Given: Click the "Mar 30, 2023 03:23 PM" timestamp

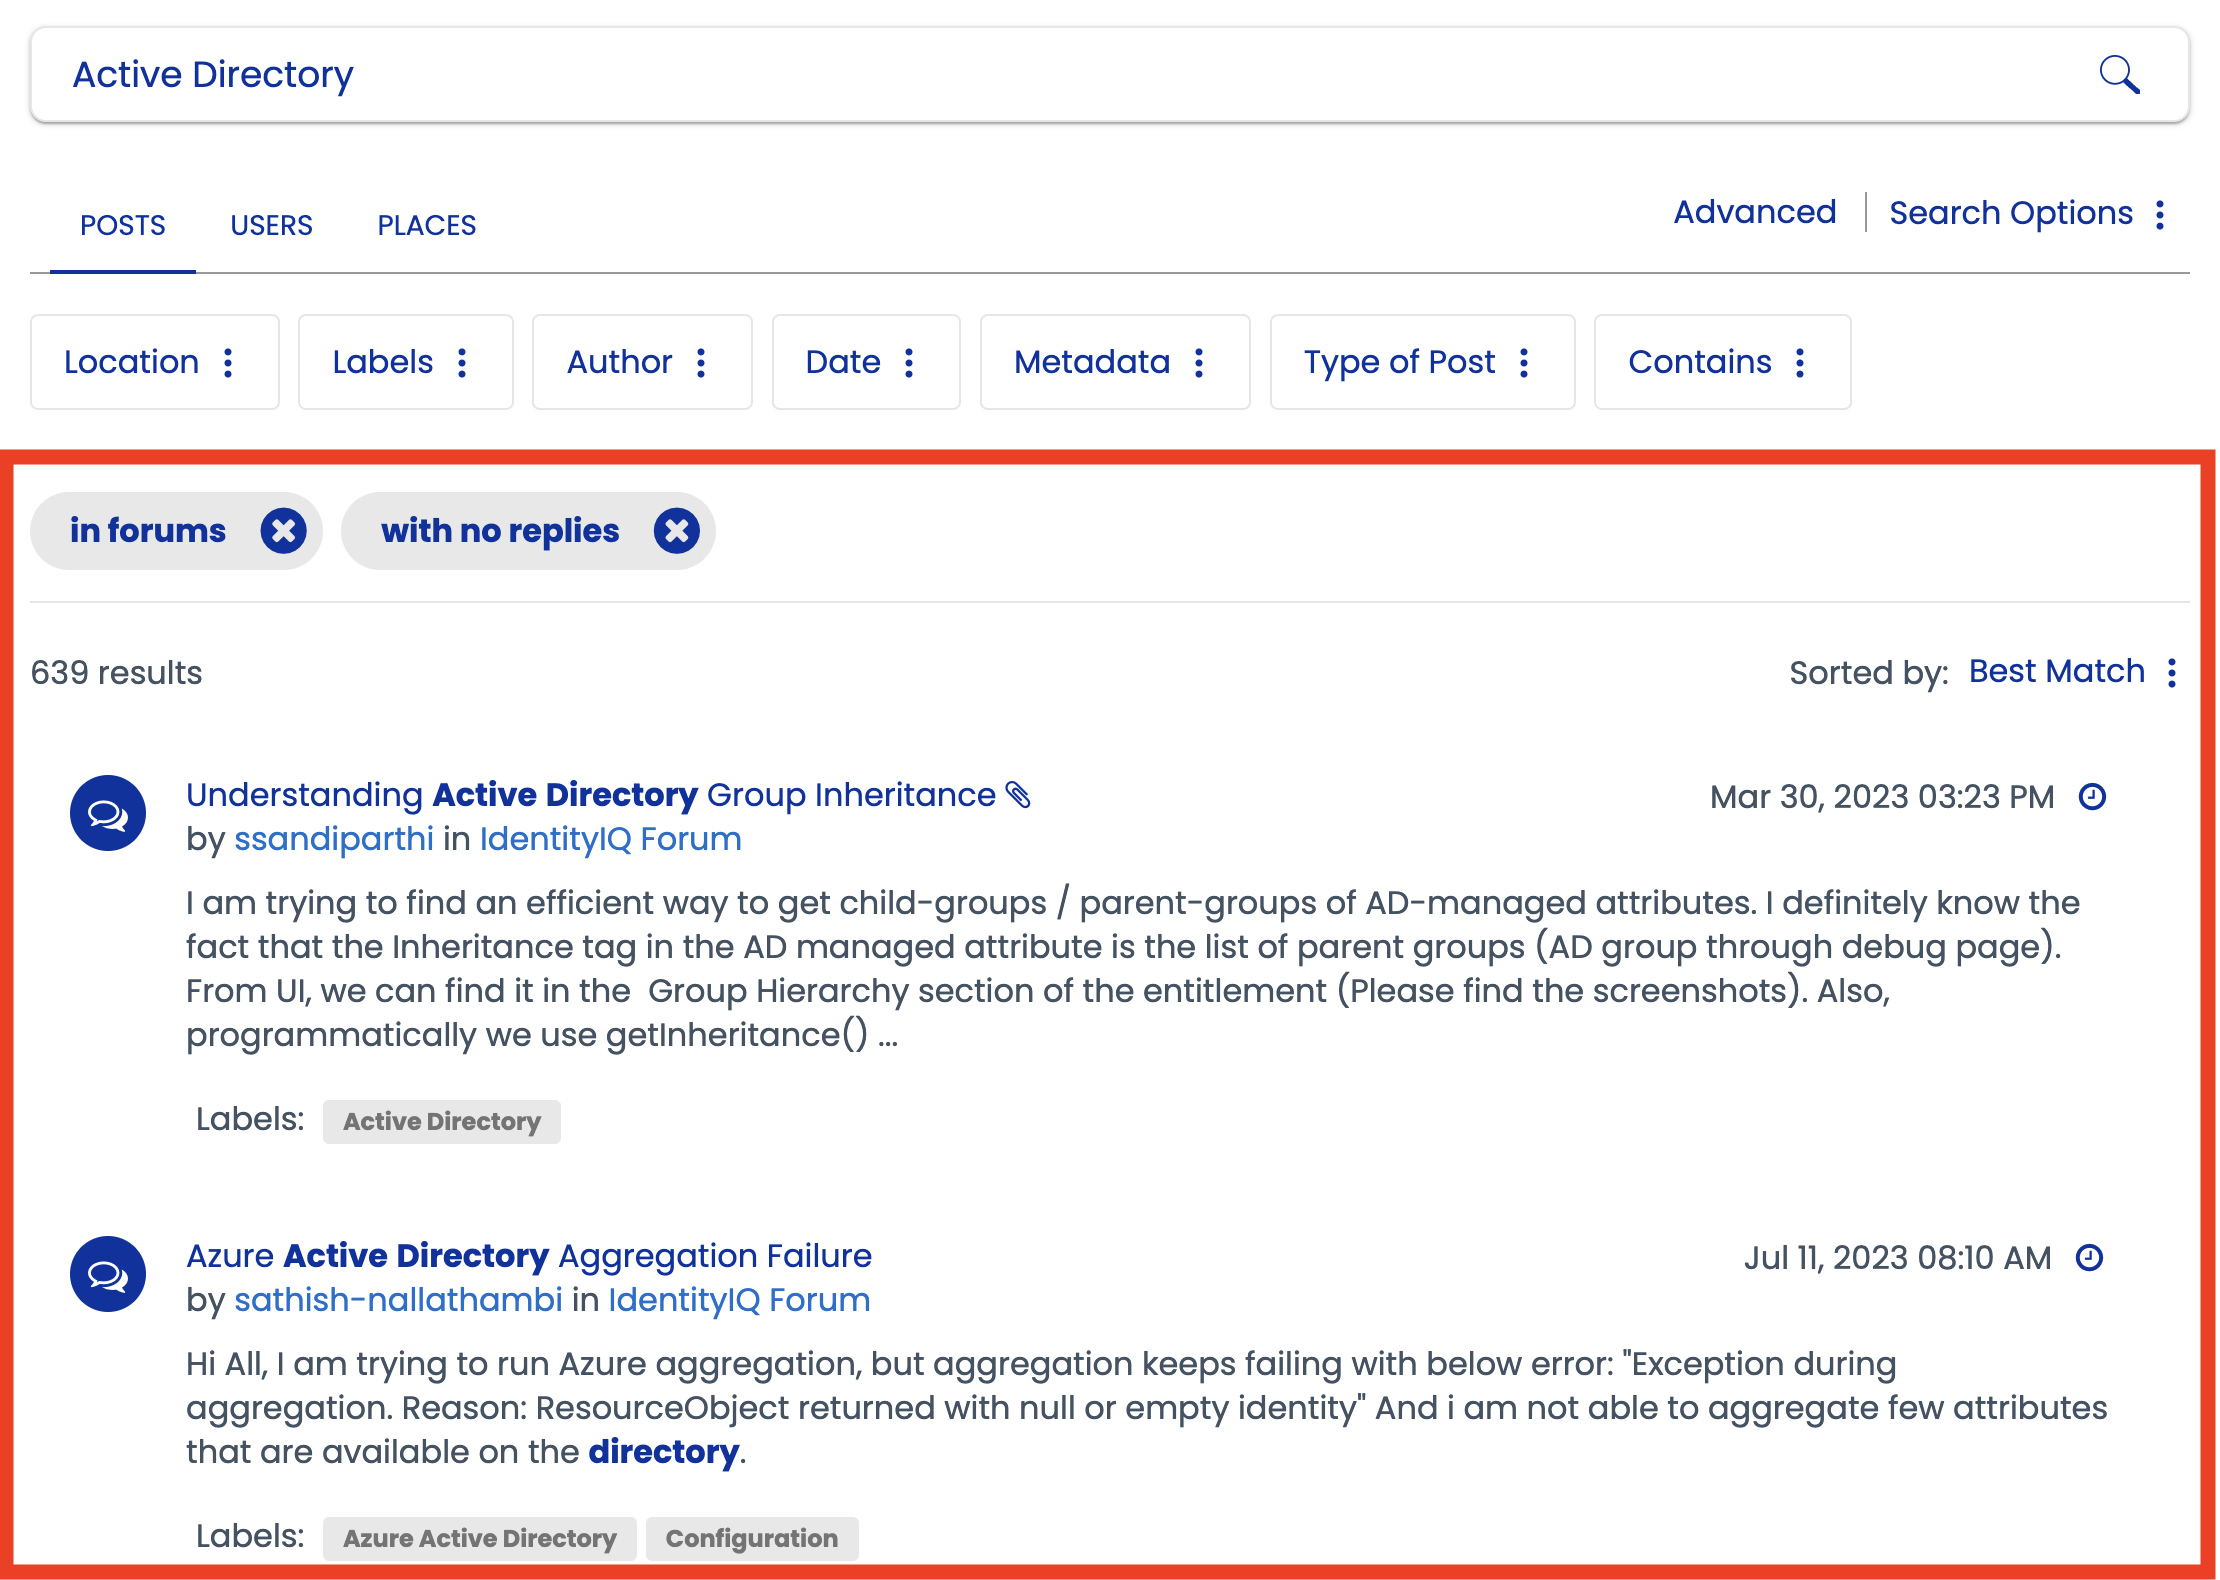Looking at the screenshot, I should pos(1882,797).
